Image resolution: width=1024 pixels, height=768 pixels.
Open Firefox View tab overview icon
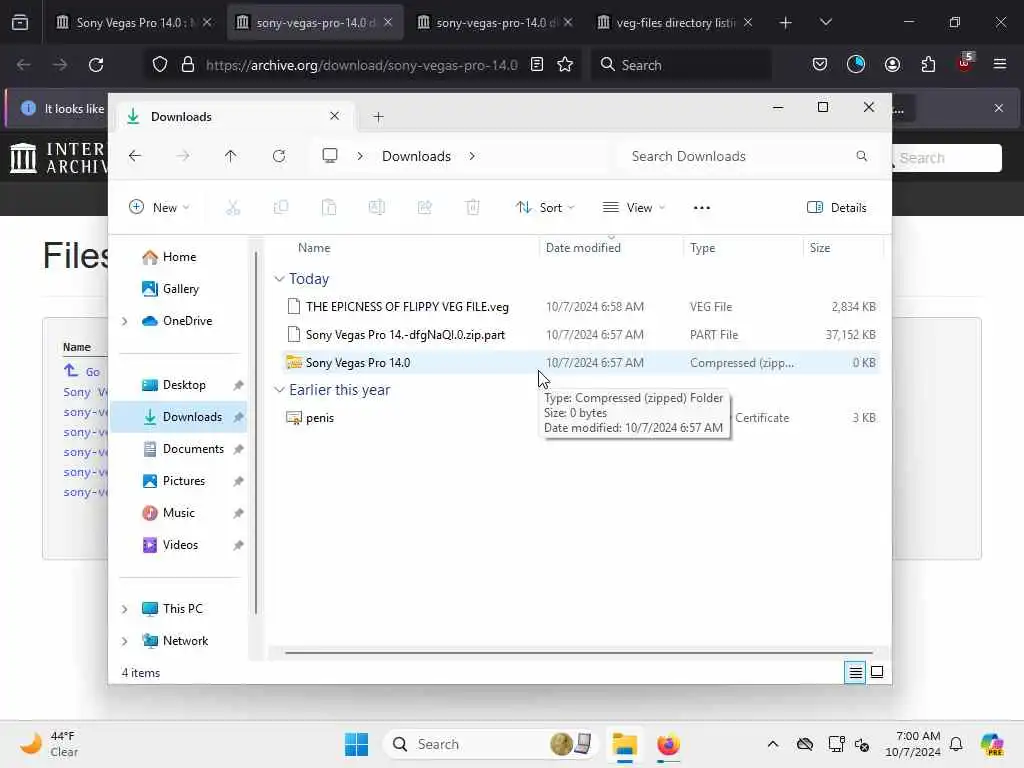tap(20, 23)
